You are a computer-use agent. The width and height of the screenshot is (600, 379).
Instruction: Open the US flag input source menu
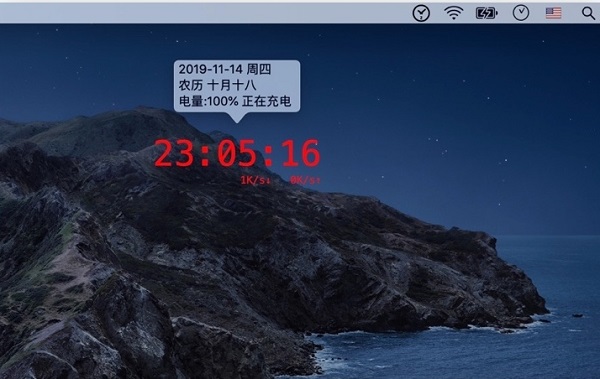click(553, 13)
